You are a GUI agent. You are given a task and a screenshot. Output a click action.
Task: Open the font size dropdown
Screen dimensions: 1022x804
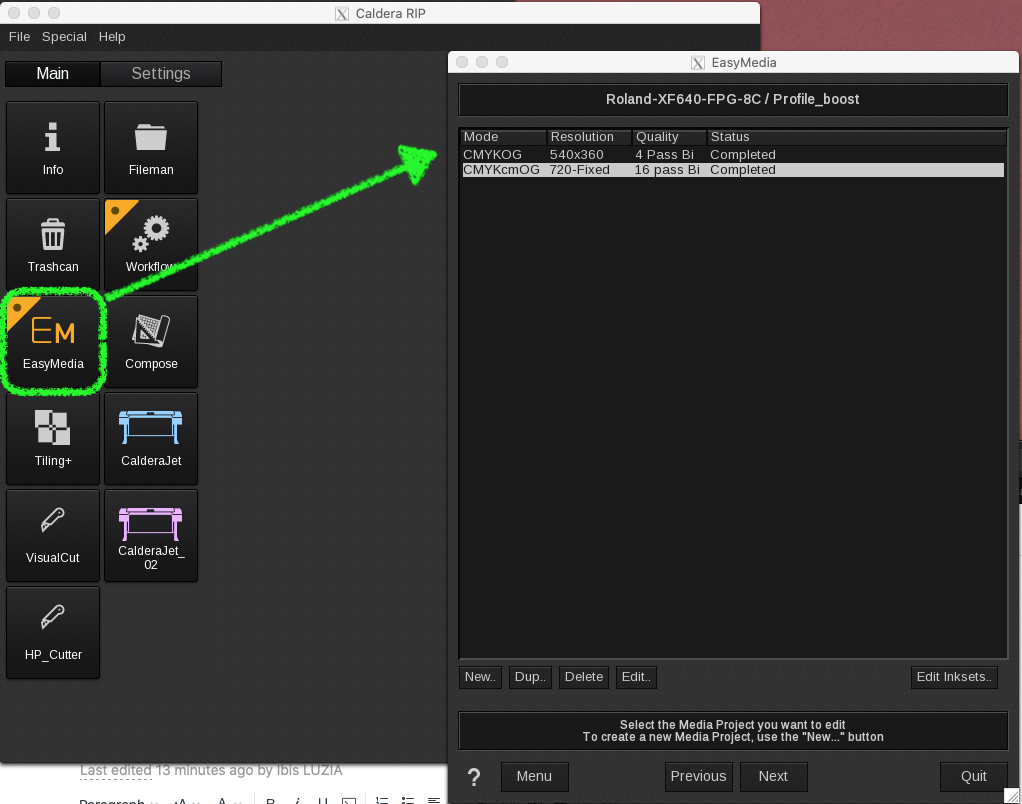tap(186, 800)
